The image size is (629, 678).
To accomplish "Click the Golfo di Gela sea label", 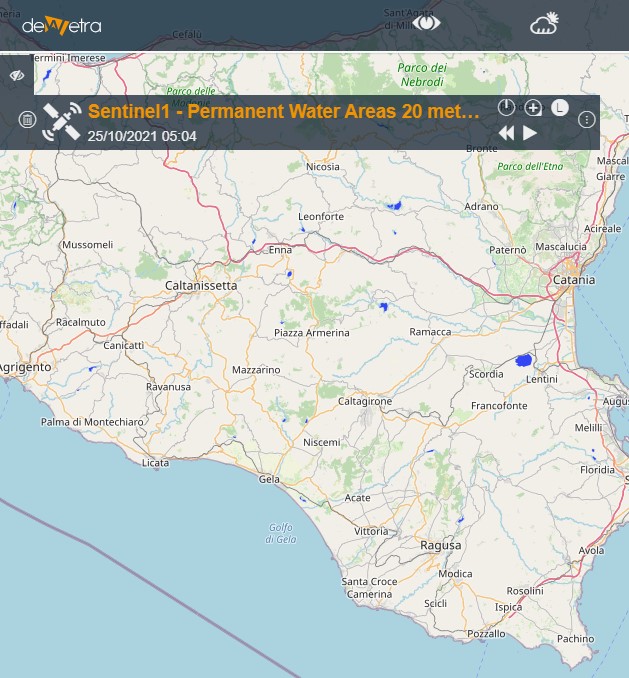I will coord(281,533).
